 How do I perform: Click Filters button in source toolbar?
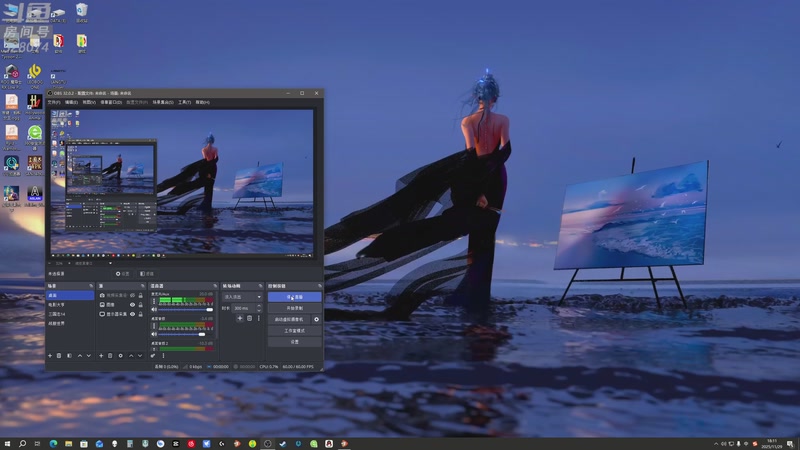click(x=147, y=274)
